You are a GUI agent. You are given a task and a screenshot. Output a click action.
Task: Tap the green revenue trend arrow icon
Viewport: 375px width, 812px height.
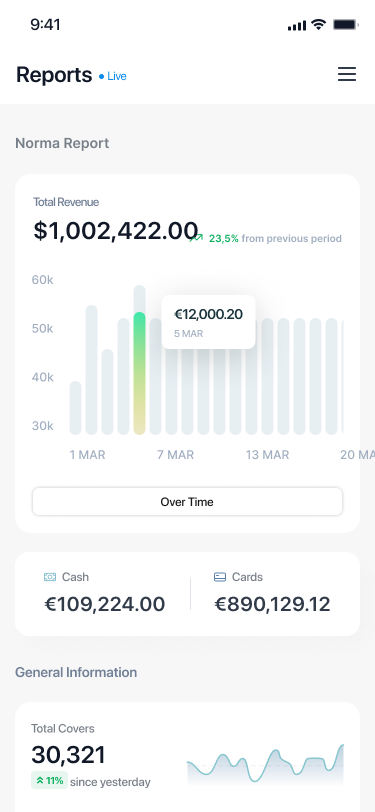(x=196, y=238)
